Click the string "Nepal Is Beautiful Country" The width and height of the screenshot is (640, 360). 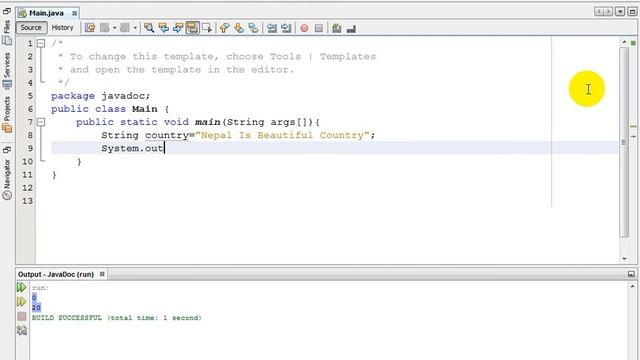tap(282, 135)
